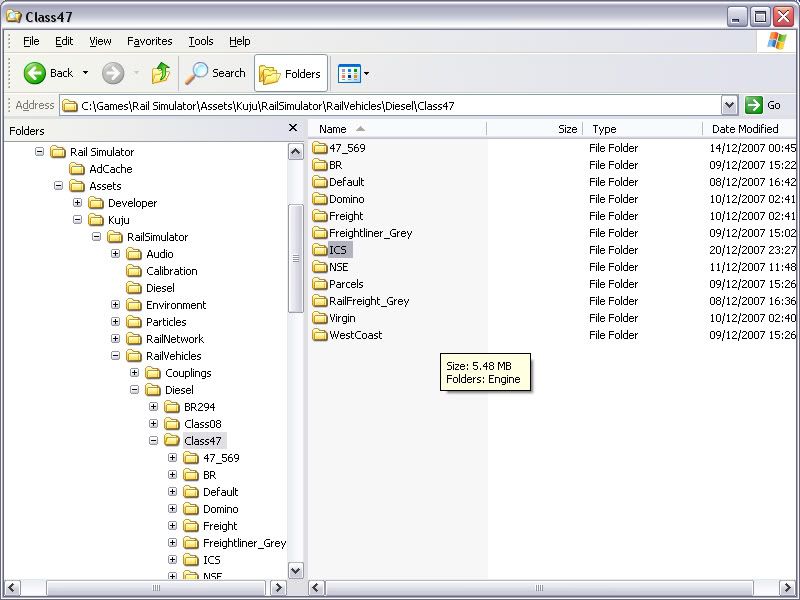Click the Forward arrow icon
The width and height of the screenshot is (800, 600).
(113, 73)
